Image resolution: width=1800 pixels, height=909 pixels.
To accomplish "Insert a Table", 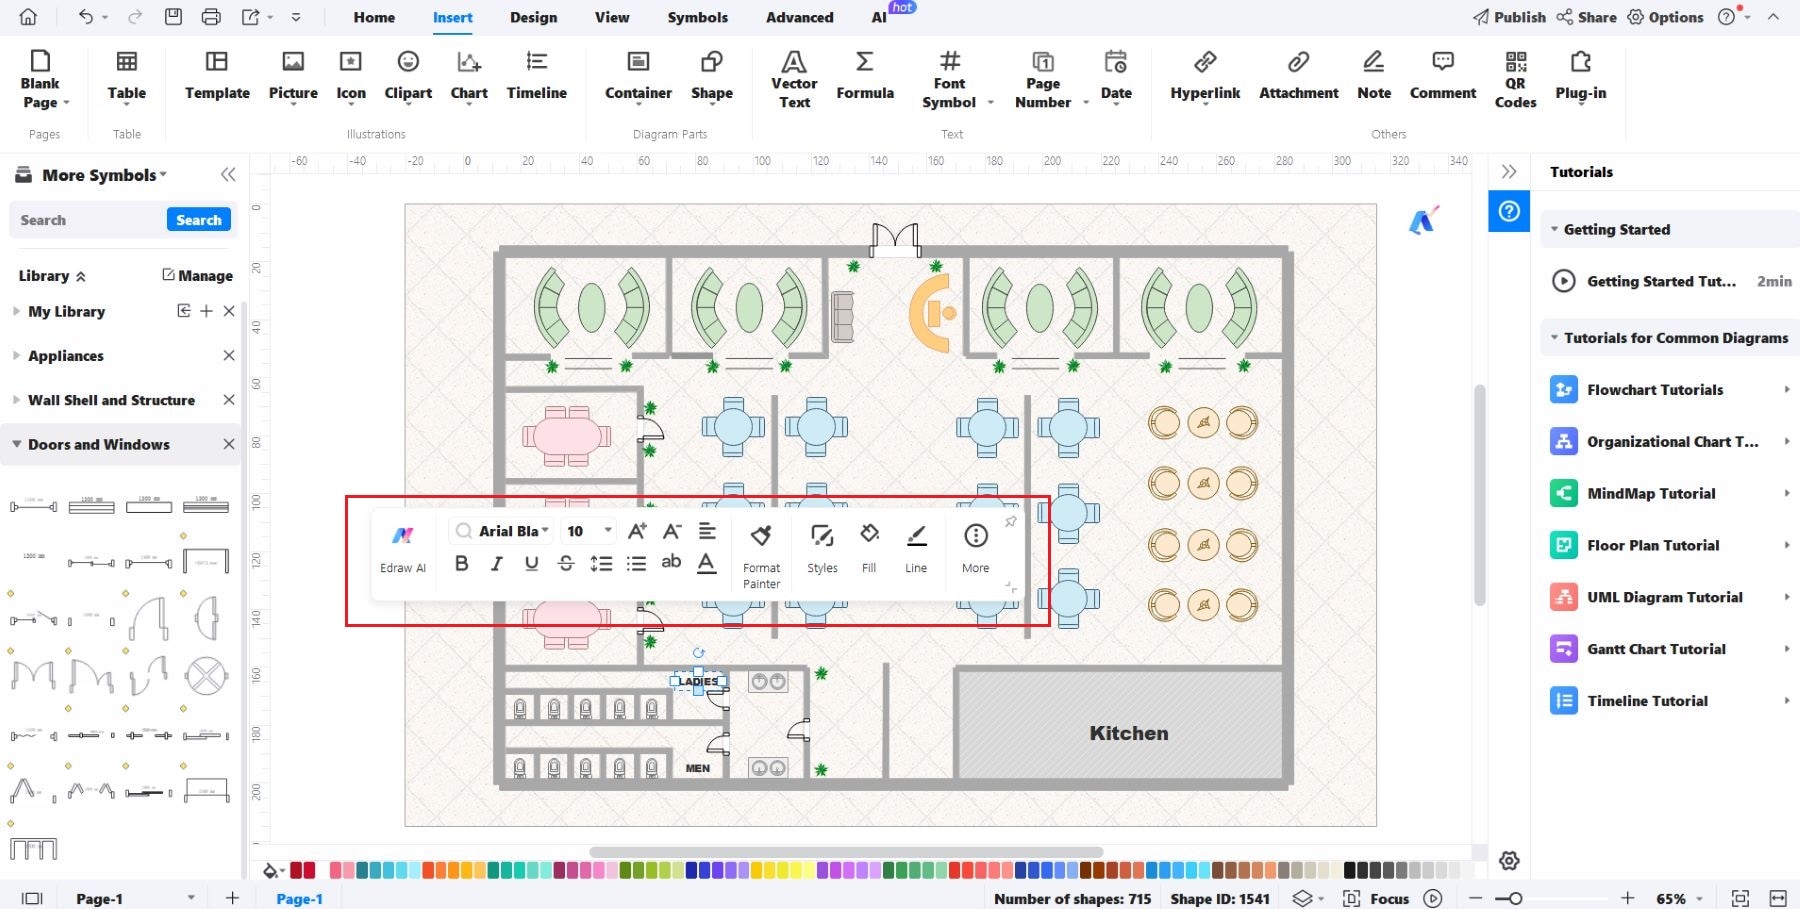I will [x=127, y=76].
